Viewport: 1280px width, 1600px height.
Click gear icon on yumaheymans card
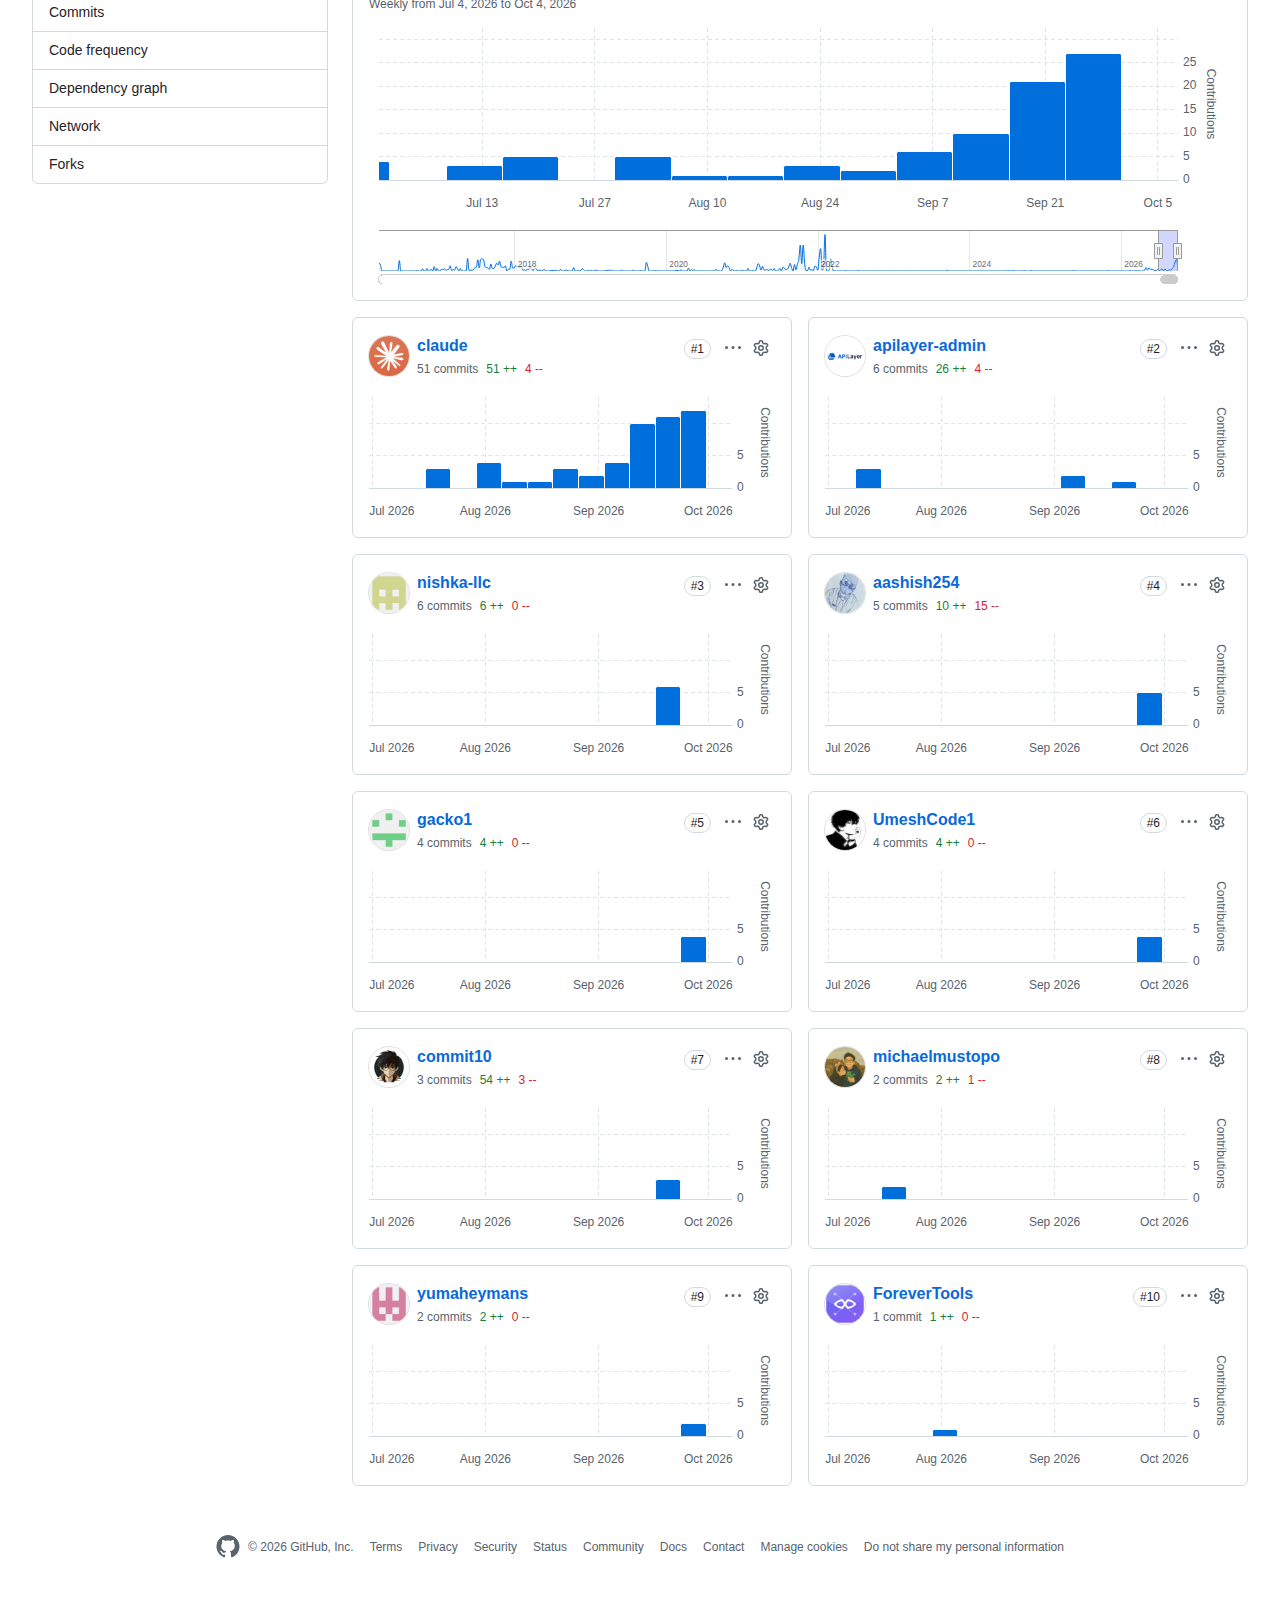761,1296
